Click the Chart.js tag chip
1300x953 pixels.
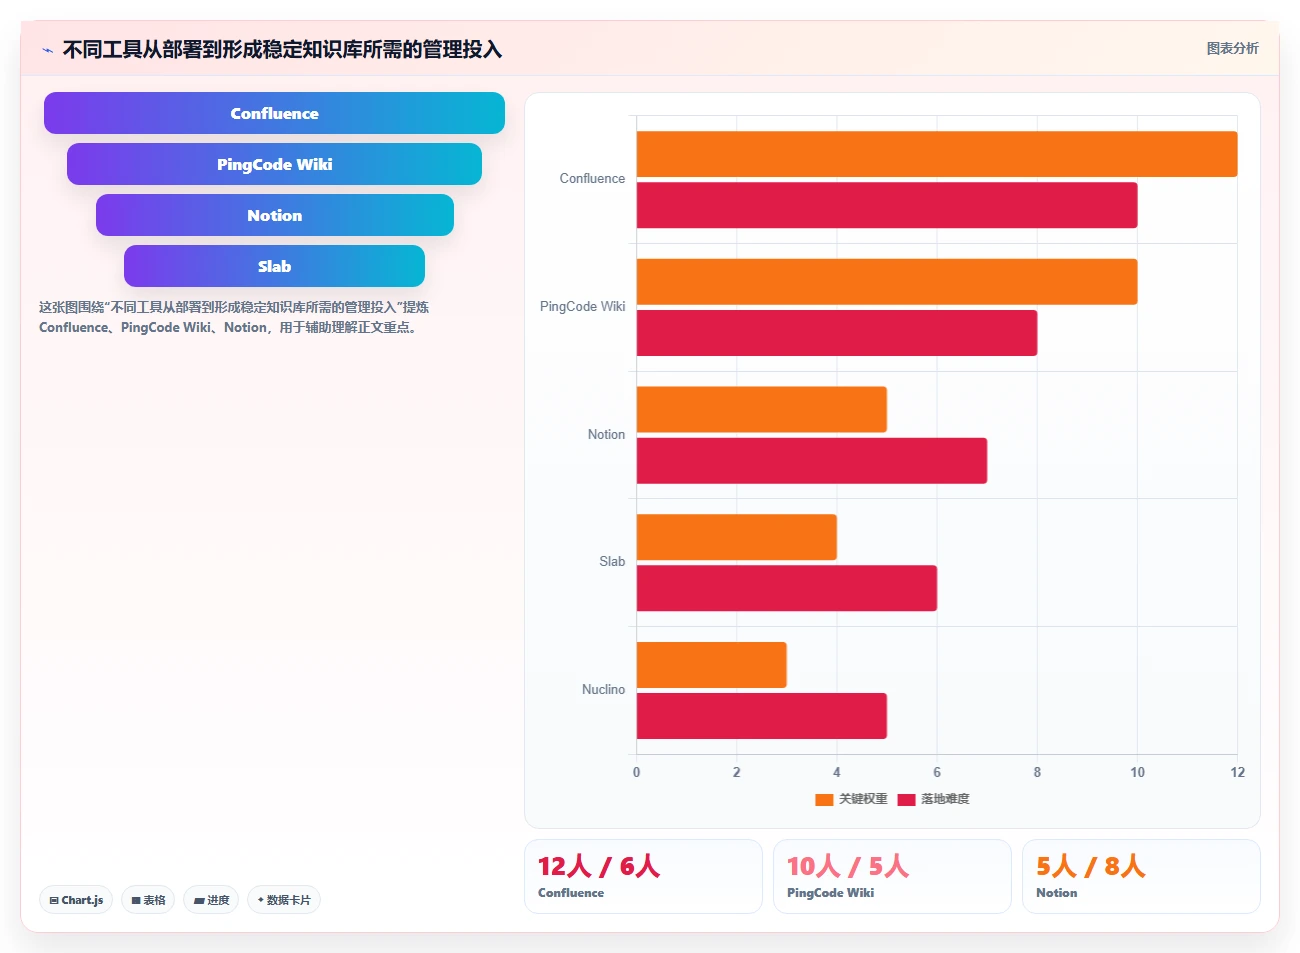pyautogui.click(x=76, y=900)
